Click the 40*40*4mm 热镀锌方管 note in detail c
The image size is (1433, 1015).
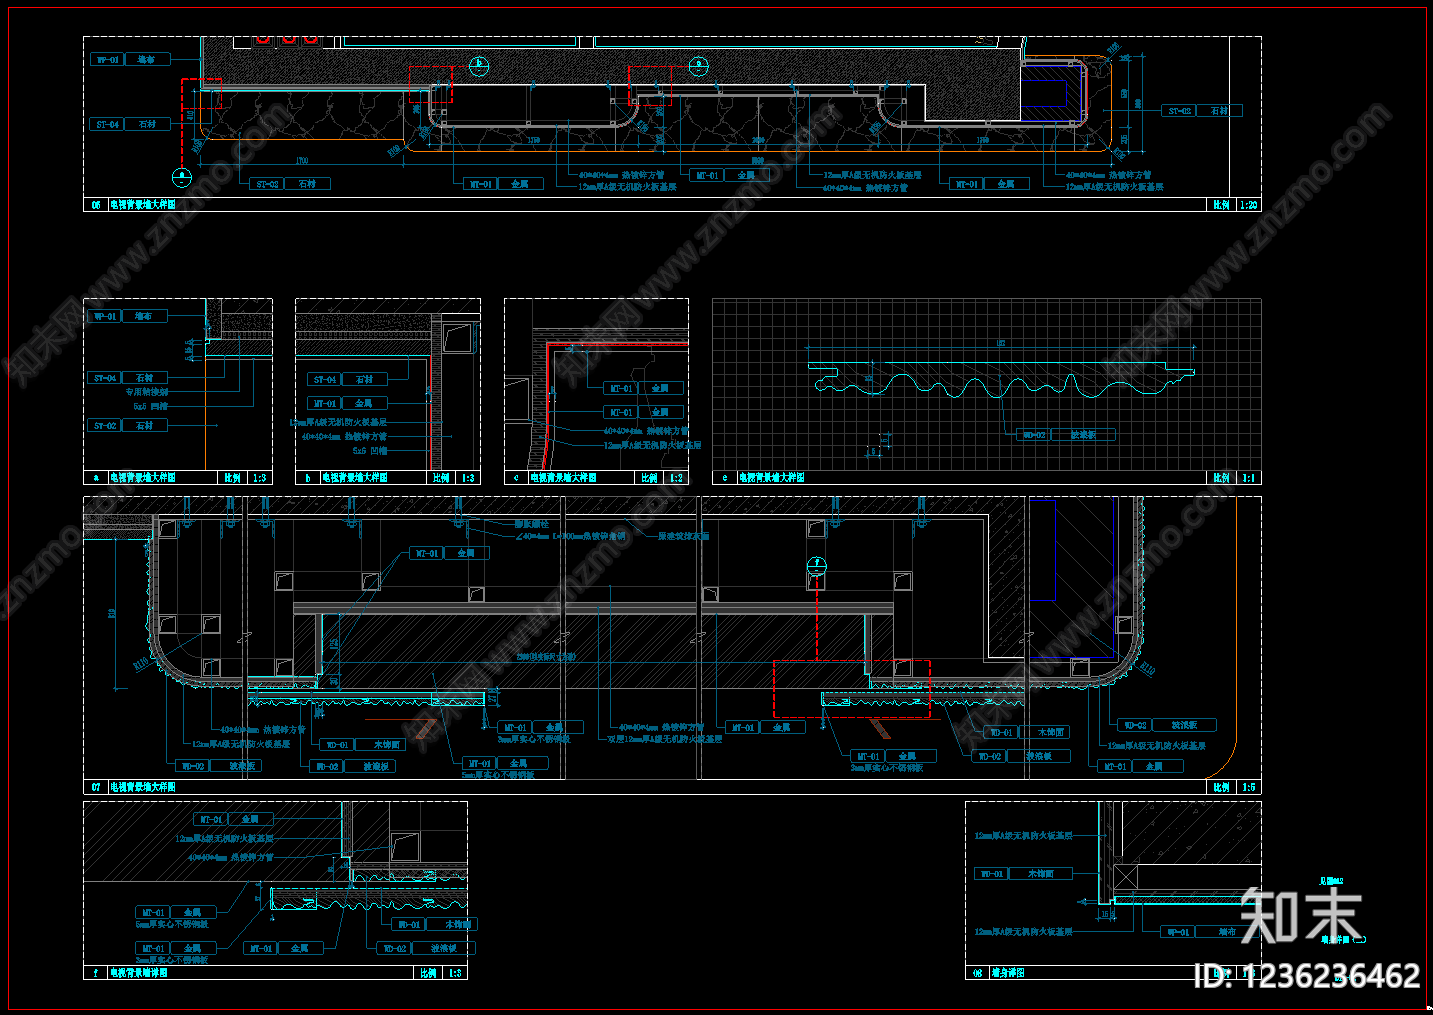[x=646, y=431]
